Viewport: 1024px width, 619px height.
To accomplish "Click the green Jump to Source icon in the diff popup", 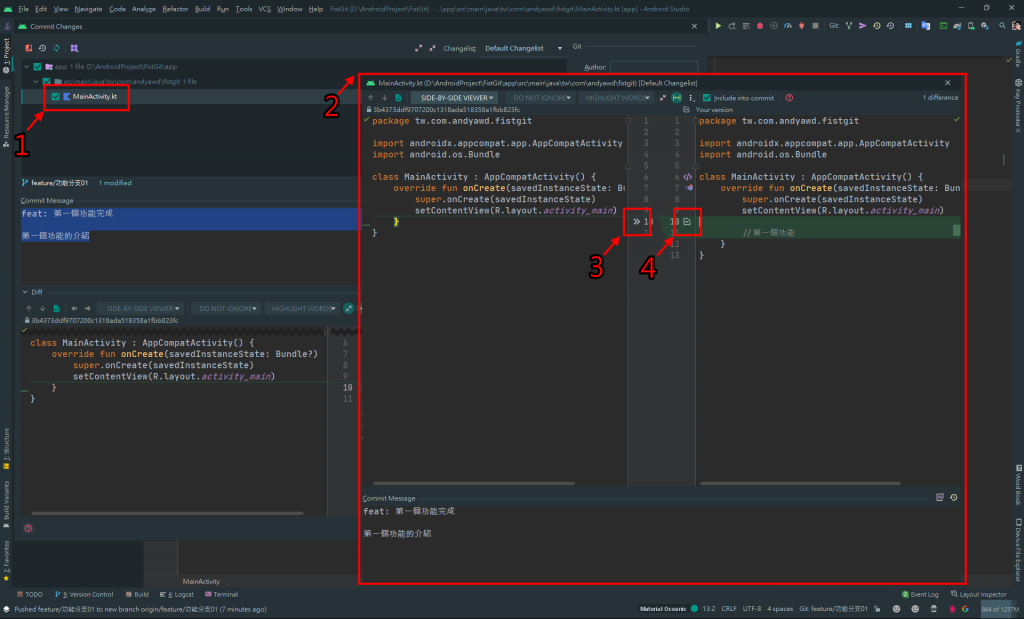I will (398, 98).
